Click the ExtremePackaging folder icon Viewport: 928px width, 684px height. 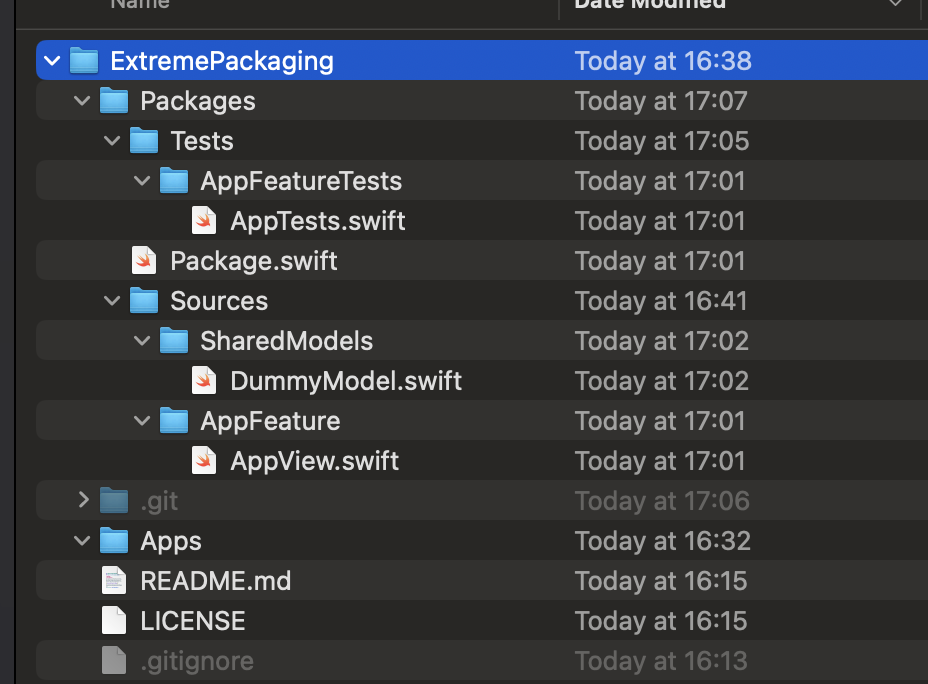pos(85,61)
